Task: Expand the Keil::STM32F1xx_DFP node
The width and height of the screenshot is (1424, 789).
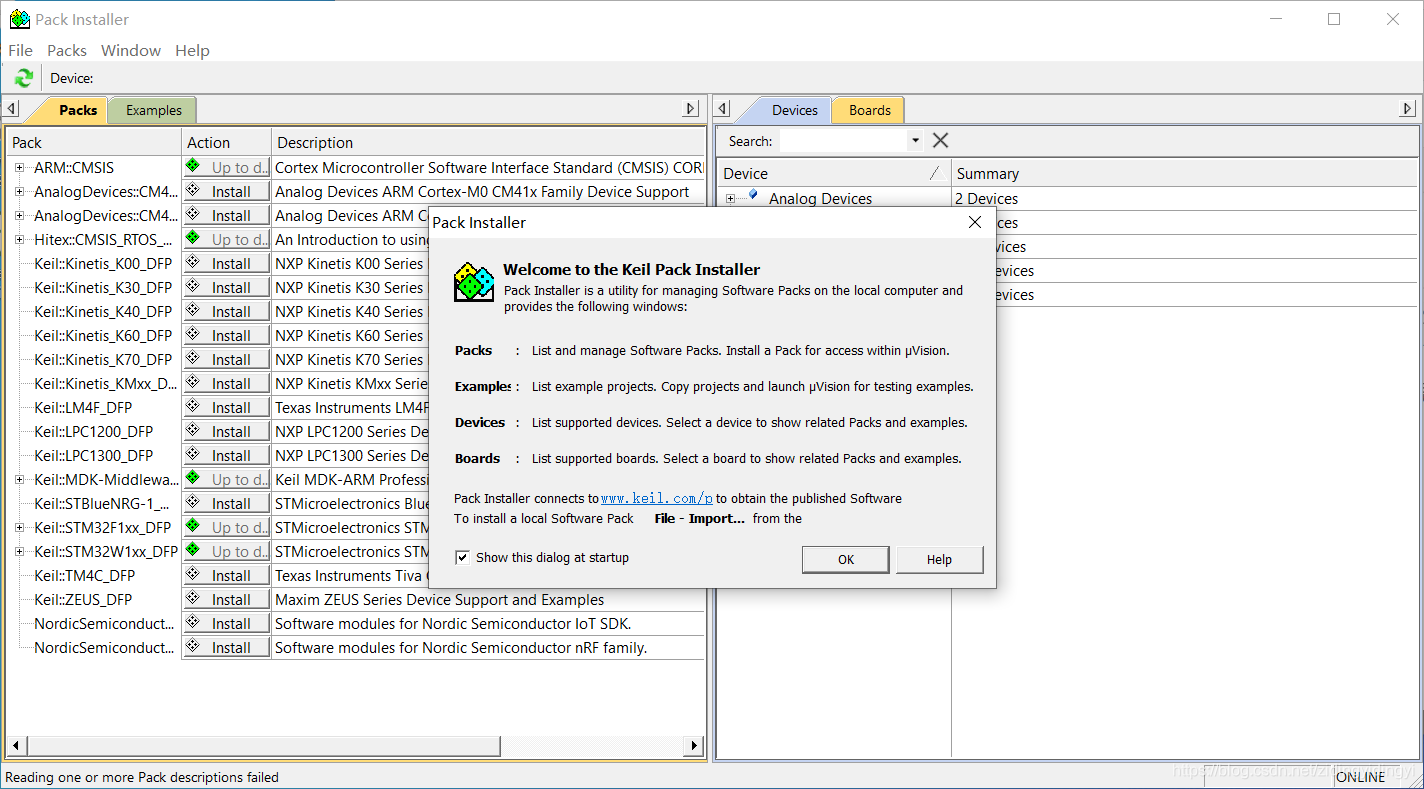Action: [x=20, y=527]
